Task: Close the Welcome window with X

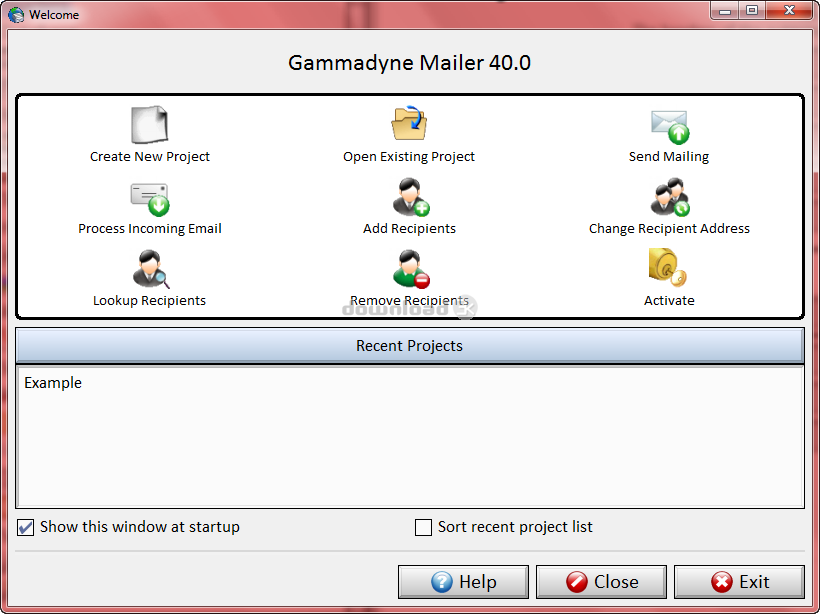Action: click(789, 10)
